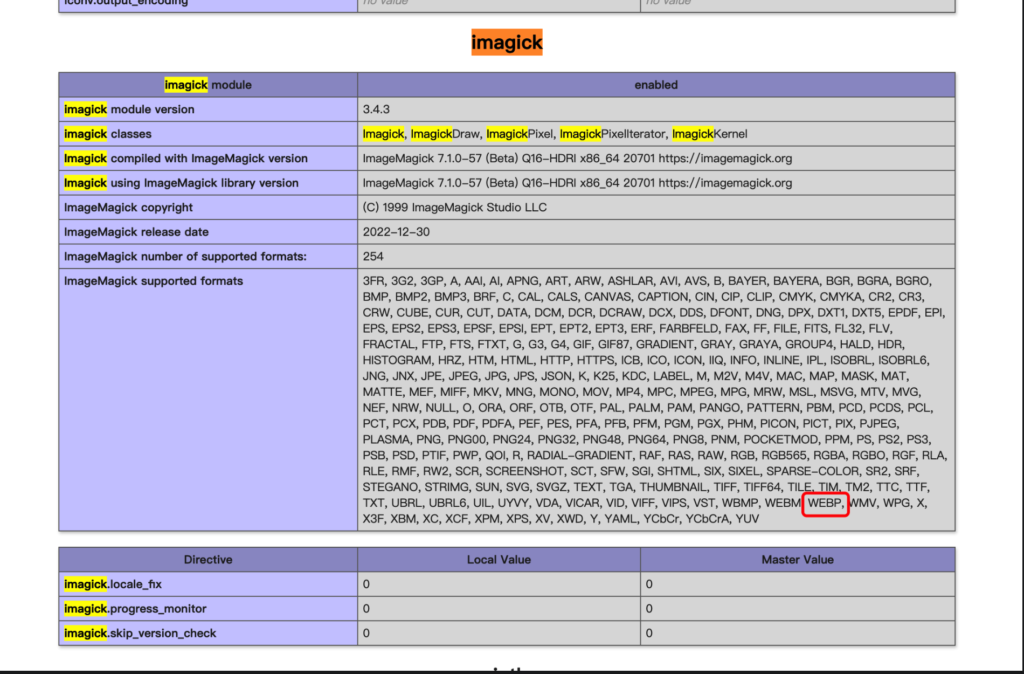Viewport: 1024px width, 674px height.
Task: Click the highlighted ImagickDraw class name
Action: (x=445, y=134)
